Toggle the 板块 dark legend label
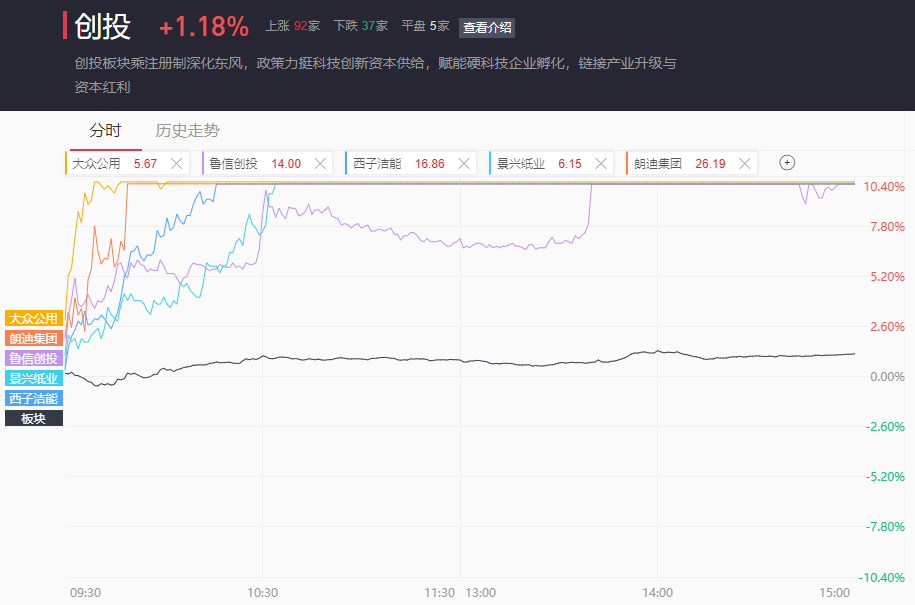 click(x=34, y=418)
